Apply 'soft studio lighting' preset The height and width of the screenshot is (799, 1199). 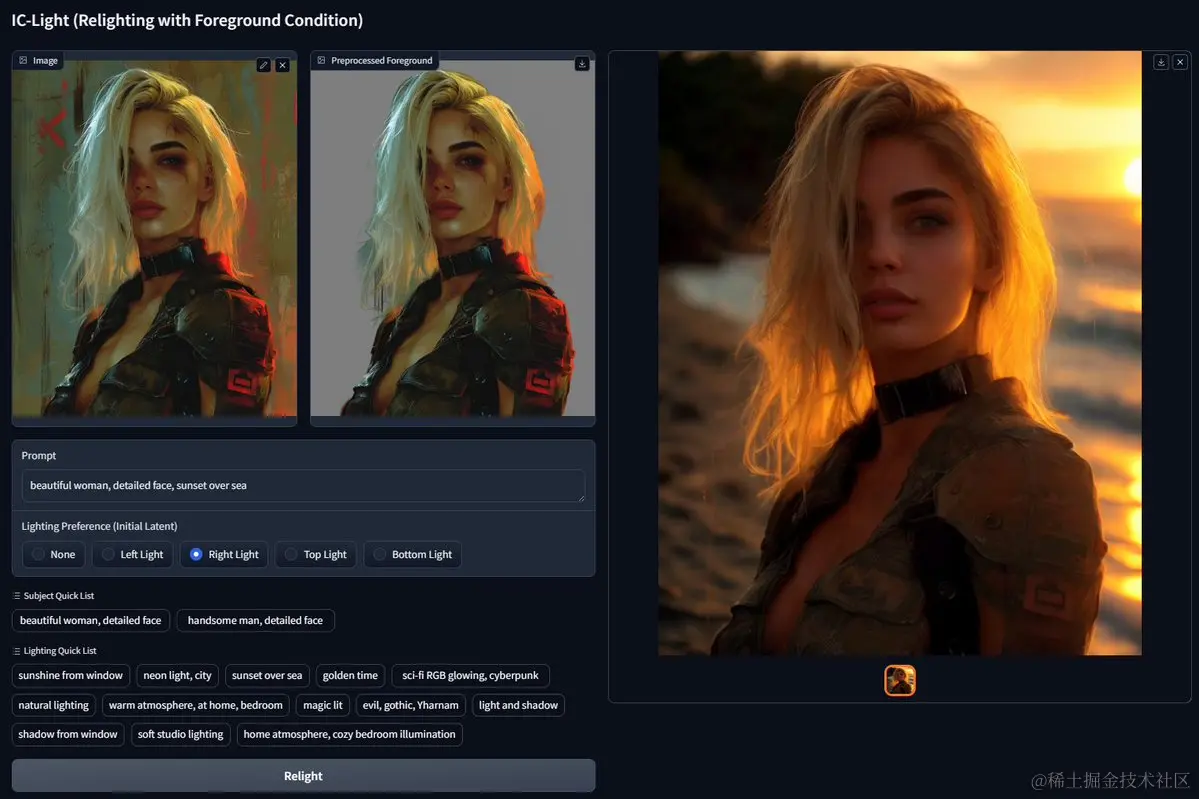180,734
